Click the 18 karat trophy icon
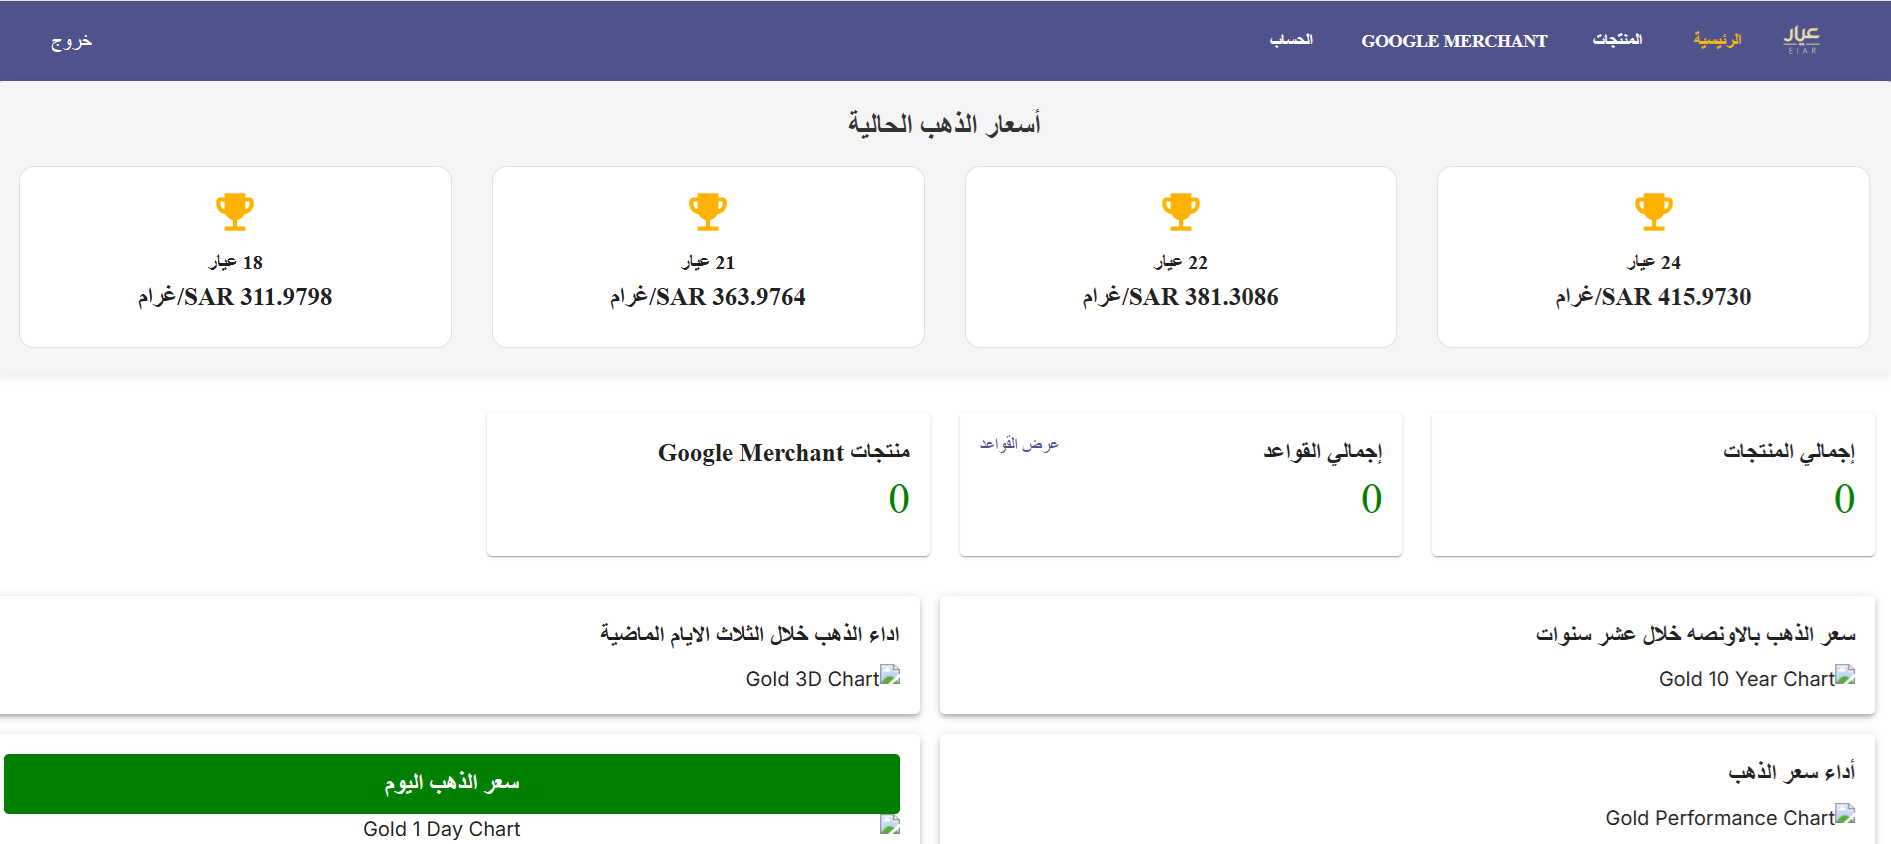Viewport: 1891px width, 844px height. pos(235,211)
